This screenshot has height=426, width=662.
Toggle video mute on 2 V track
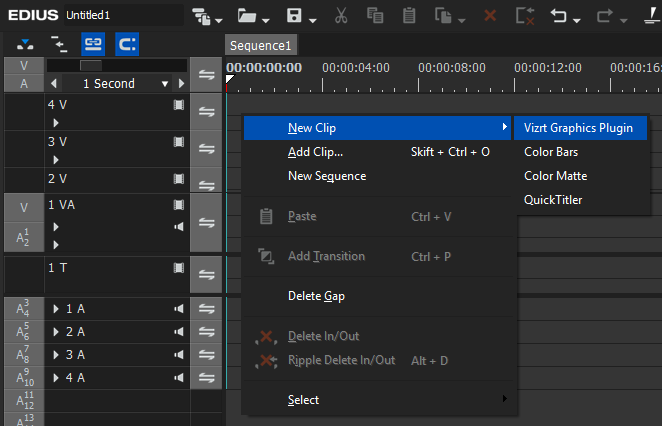[x=179, y=179]
